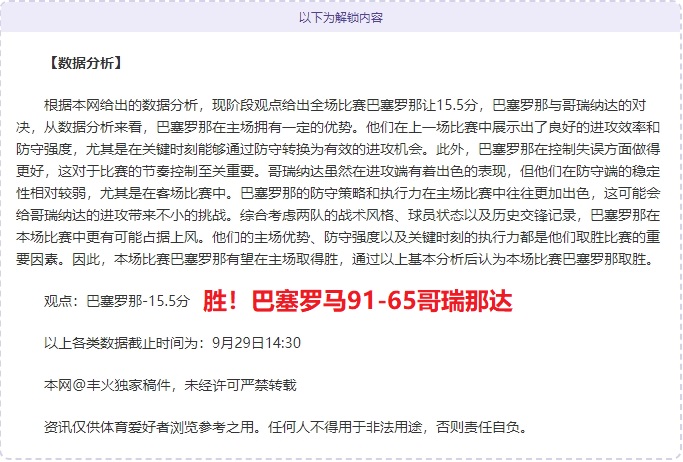Click the paragraph line starting 更好，这对于比赛的节奏控制
683x462 pixels.
pos(338,171)
